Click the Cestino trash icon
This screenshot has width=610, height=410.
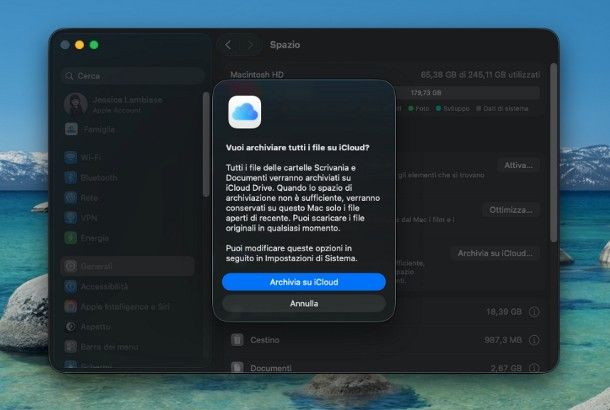pyautogui.click(x=237, y=340)
